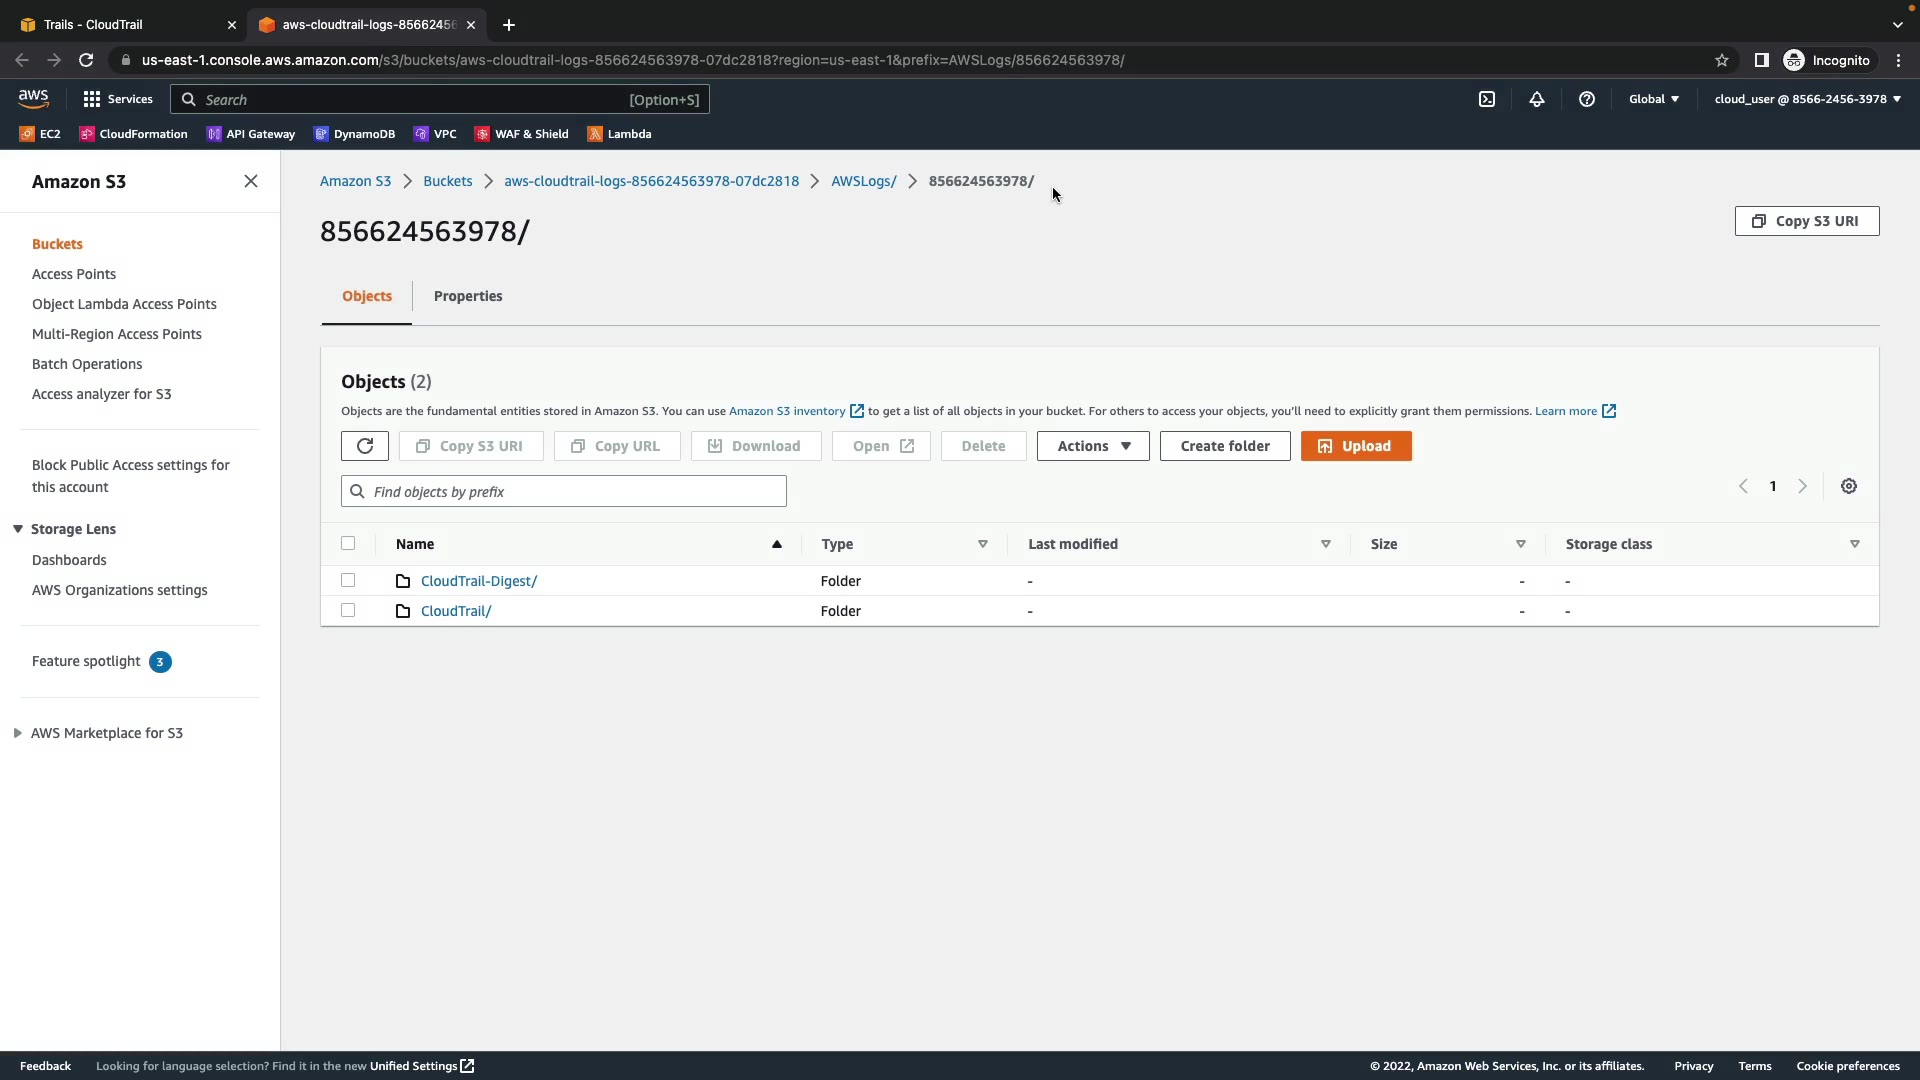
Task: Open the Lambda bookmark shortcut
Action: point(619,134)
